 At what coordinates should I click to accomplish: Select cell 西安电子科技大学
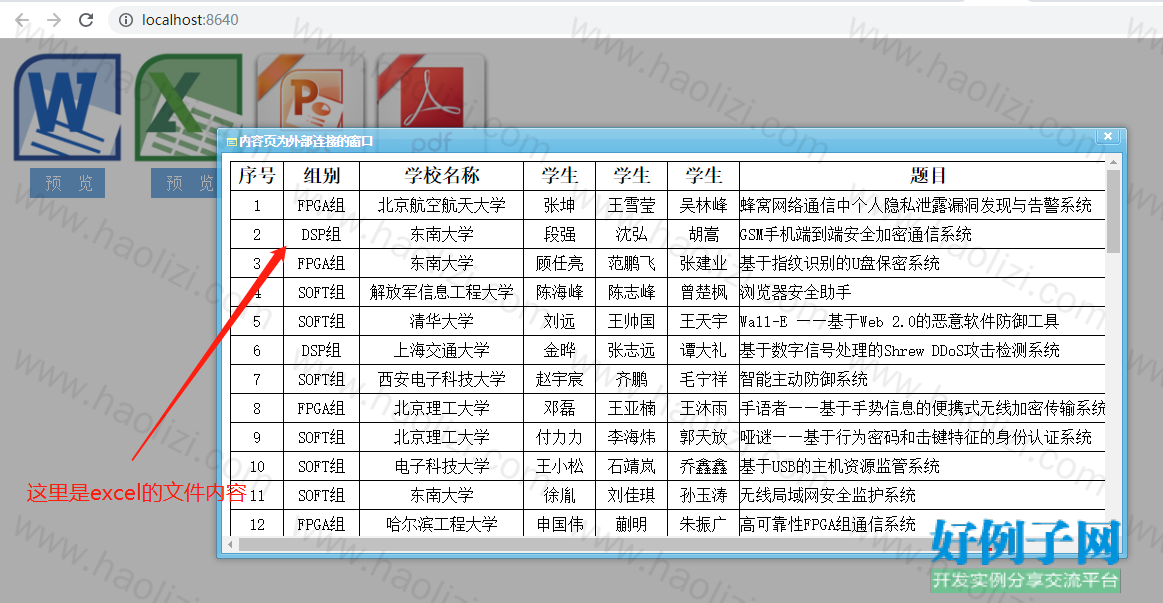tap(441, 379)
